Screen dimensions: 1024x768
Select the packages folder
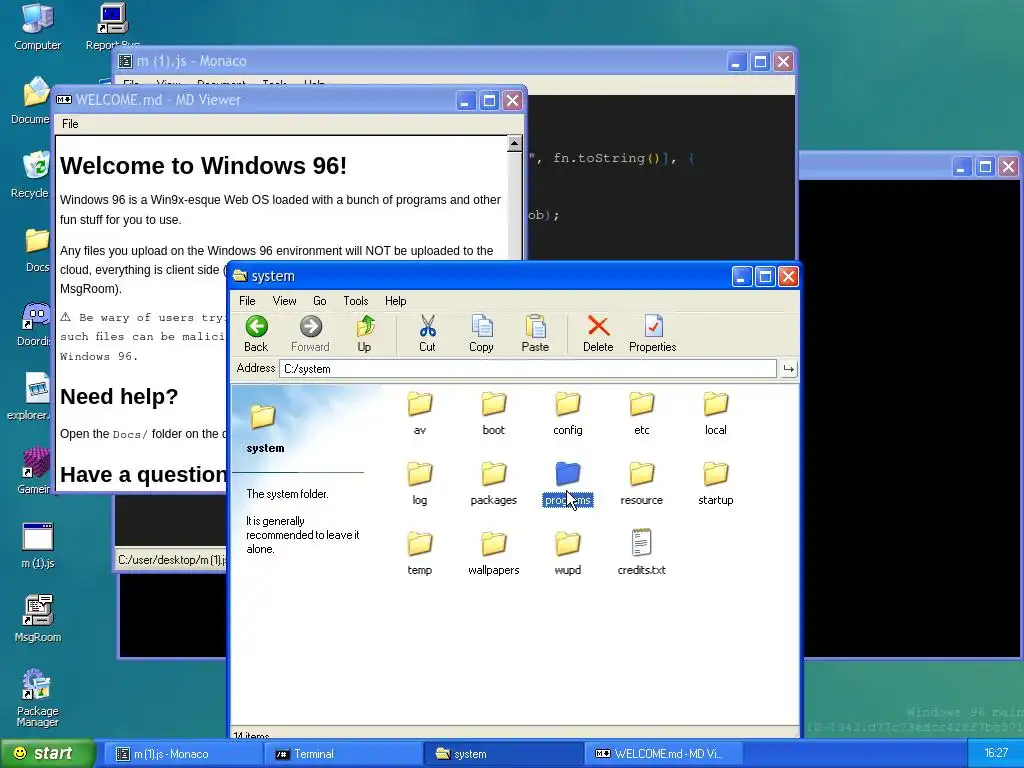[x=494, y=483]
